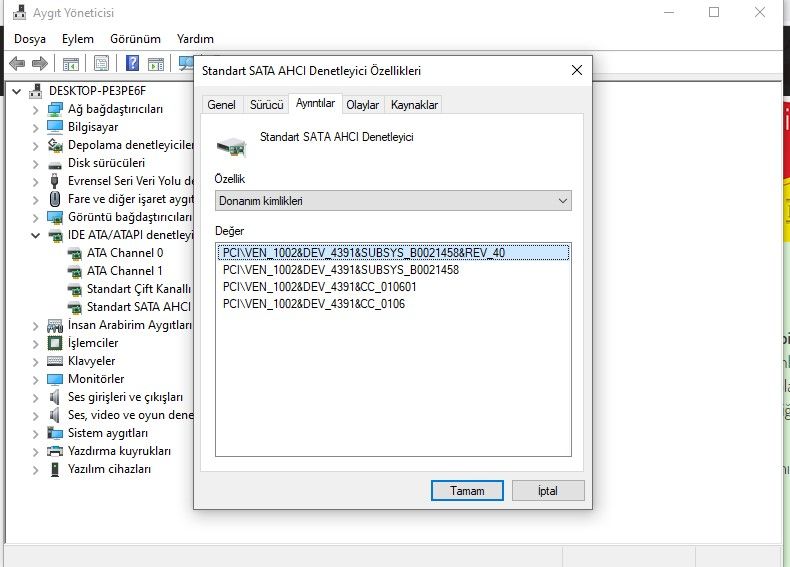Click the Disk sürücüleri drive icon

pos(54,164)
